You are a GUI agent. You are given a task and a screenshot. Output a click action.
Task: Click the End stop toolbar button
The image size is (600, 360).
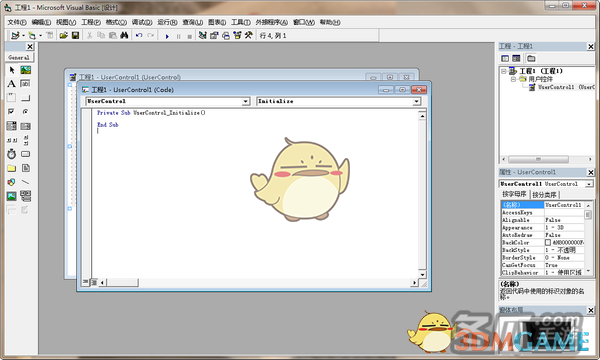pyautogui.click(x=189, y=36)
